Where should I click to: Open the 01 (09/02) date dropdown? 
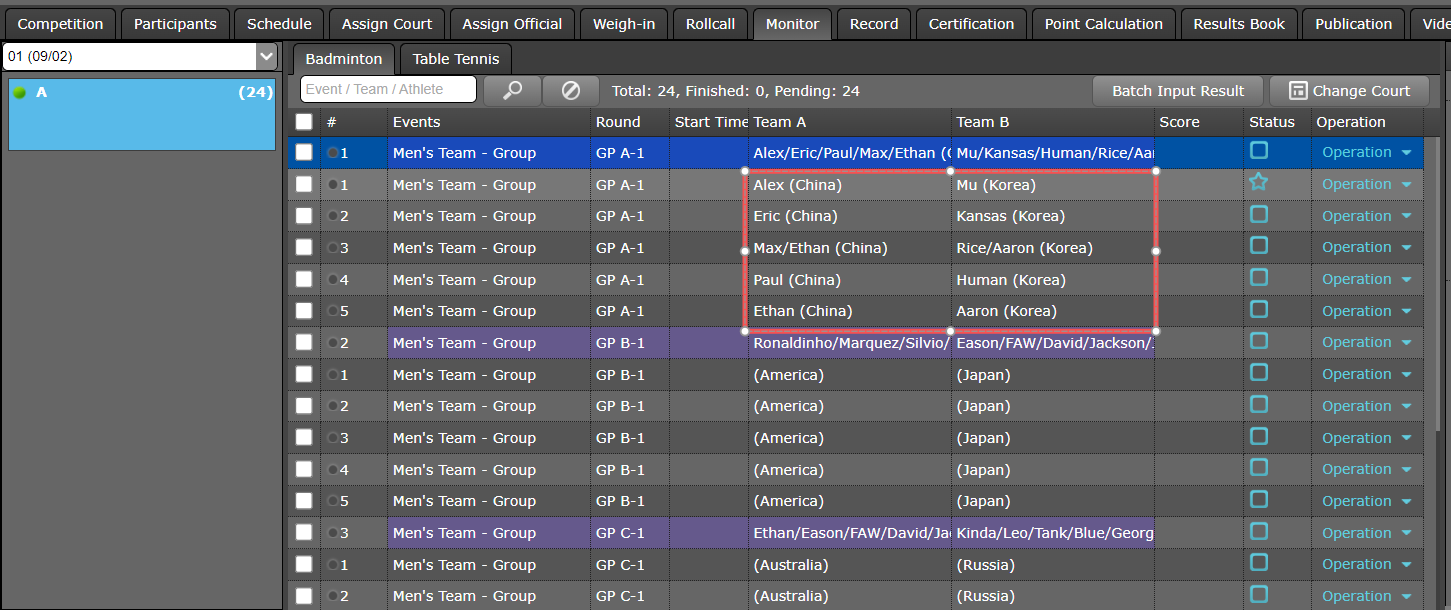(266, 57)
